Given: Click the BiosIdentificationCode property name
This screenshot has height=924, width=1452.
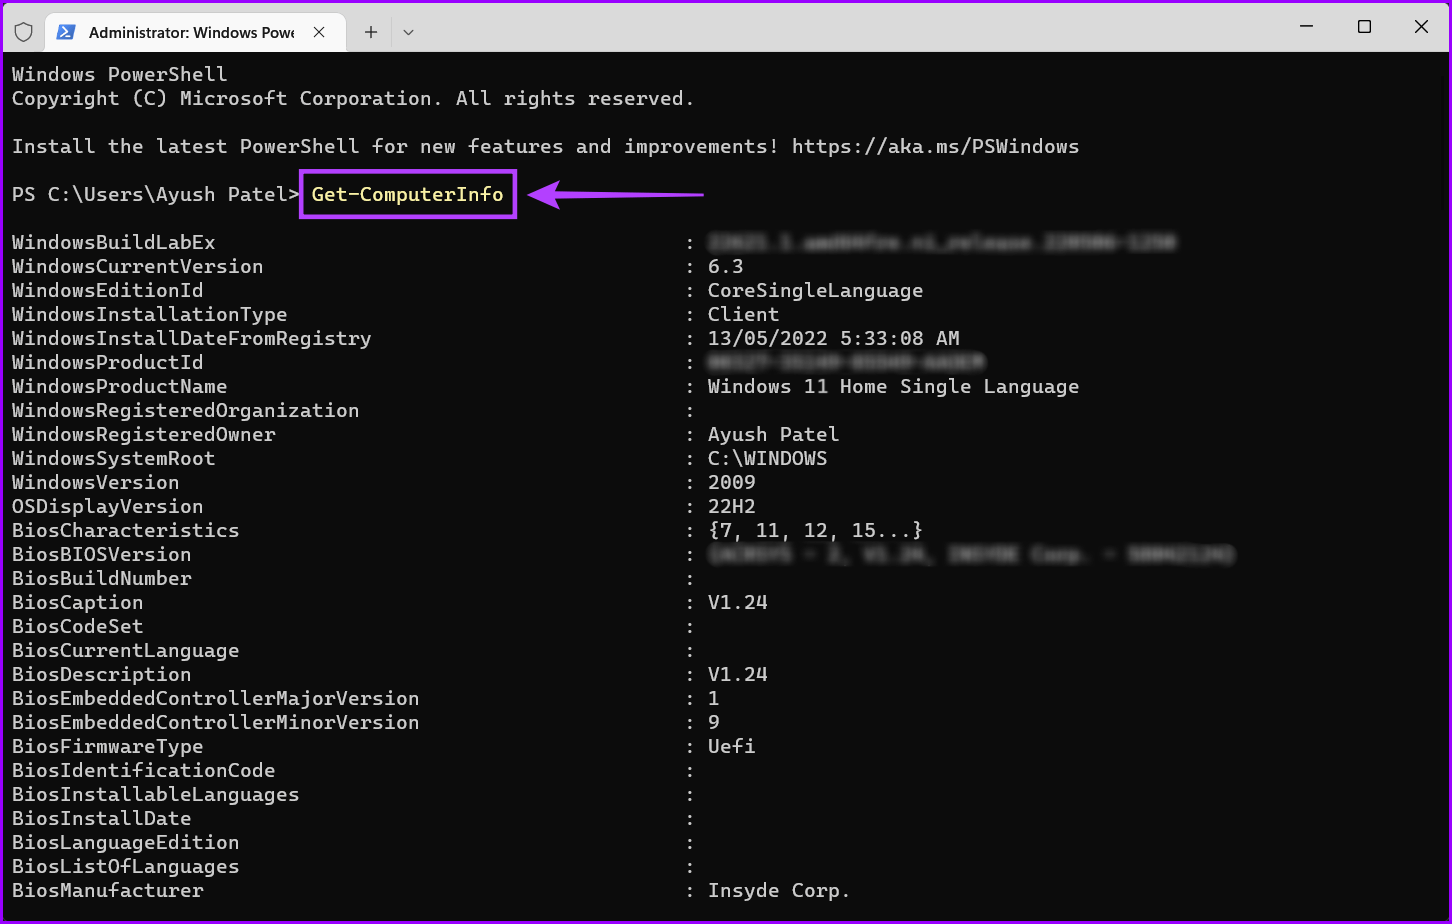Looking at the screenshot, I should (144, 770).
